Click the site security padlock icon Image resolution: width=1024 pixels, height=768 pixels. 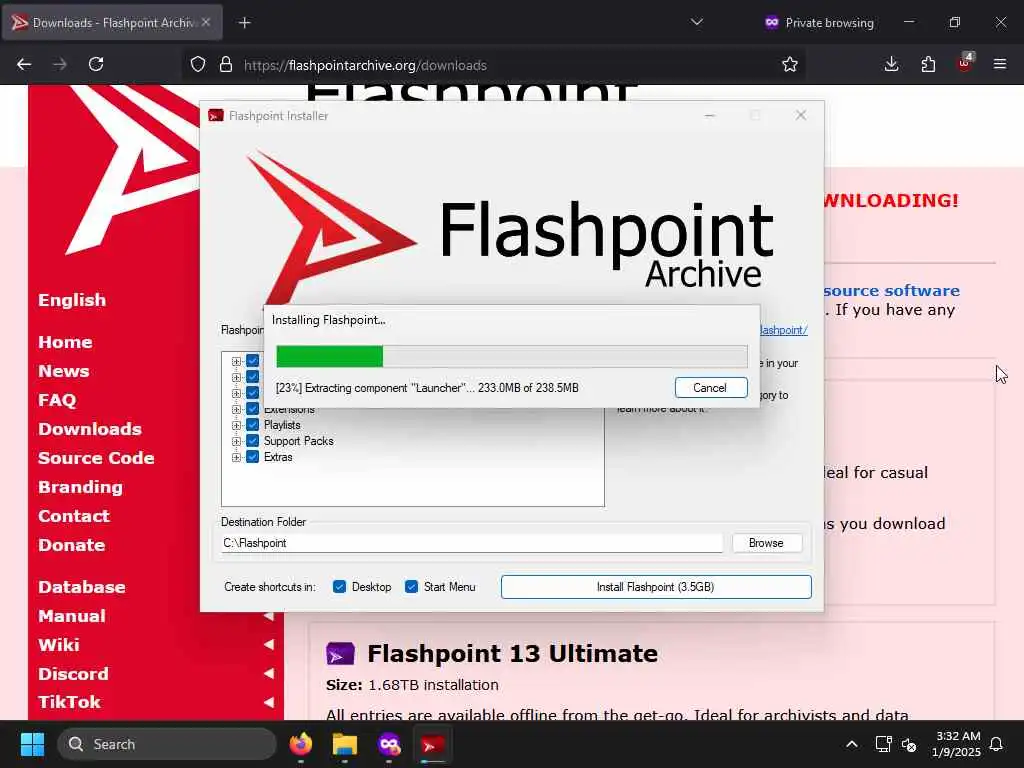226,65
